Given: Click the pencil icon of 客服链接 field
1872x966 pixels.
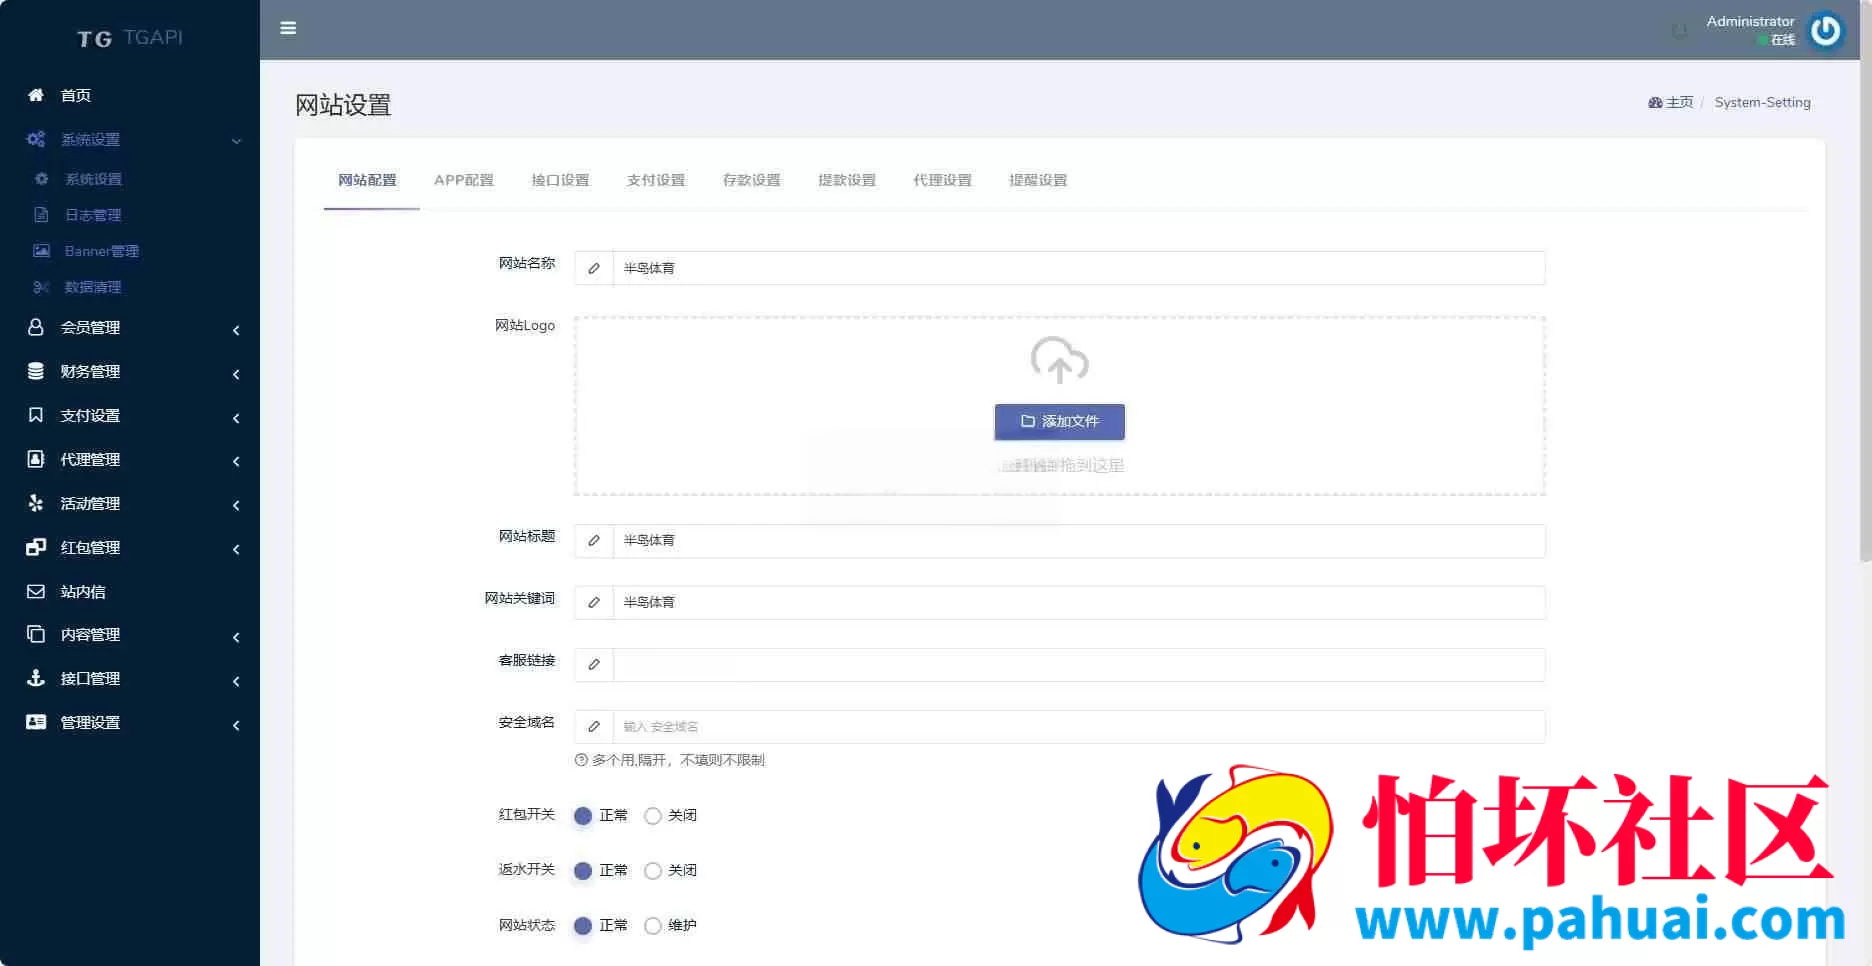Looking at the screenshot, I should click(594, 665).
